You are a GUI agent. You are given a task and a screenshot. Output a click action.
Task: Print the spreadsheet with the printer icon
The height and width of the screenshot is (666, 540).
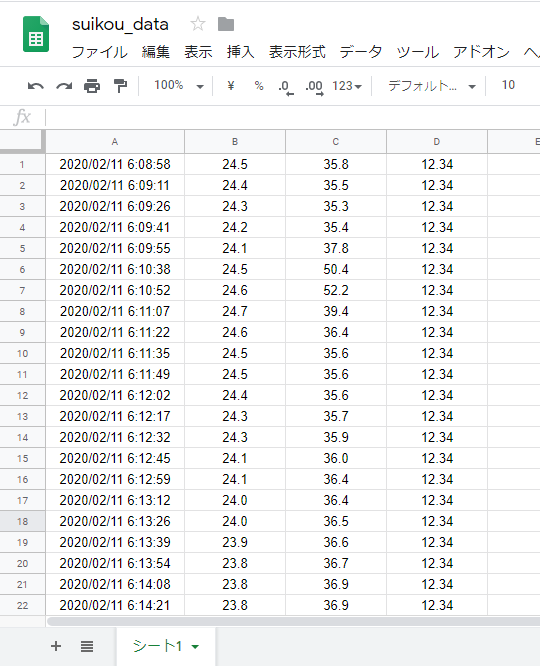coord(92,86)
